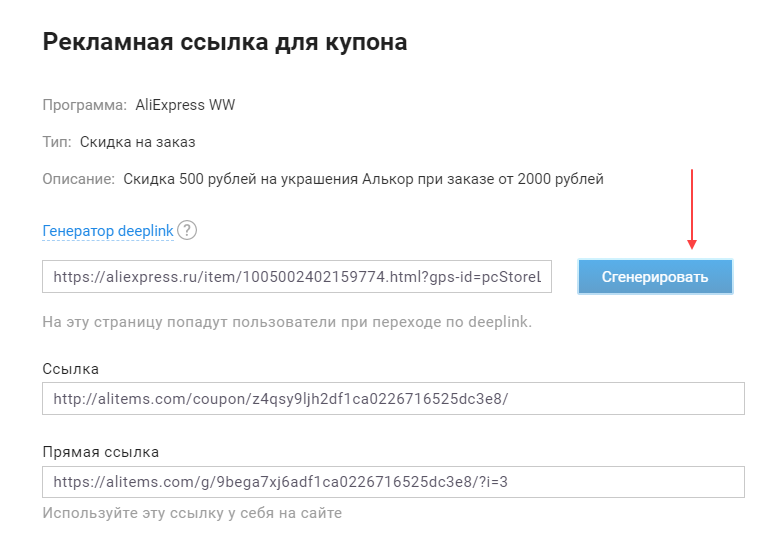The image size is (784, 554).
Task: Click the Тип: label
Action: 57,142
